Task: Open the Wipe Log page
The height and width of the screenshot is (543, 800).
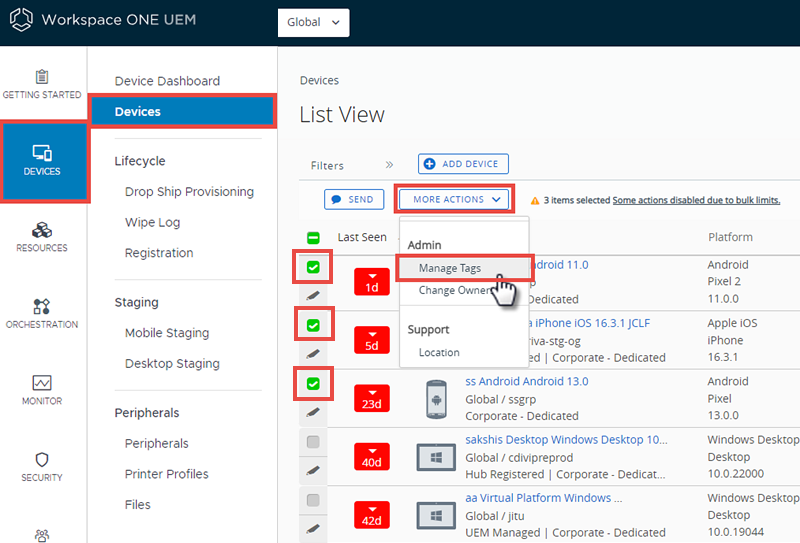Action: [152, 223]
